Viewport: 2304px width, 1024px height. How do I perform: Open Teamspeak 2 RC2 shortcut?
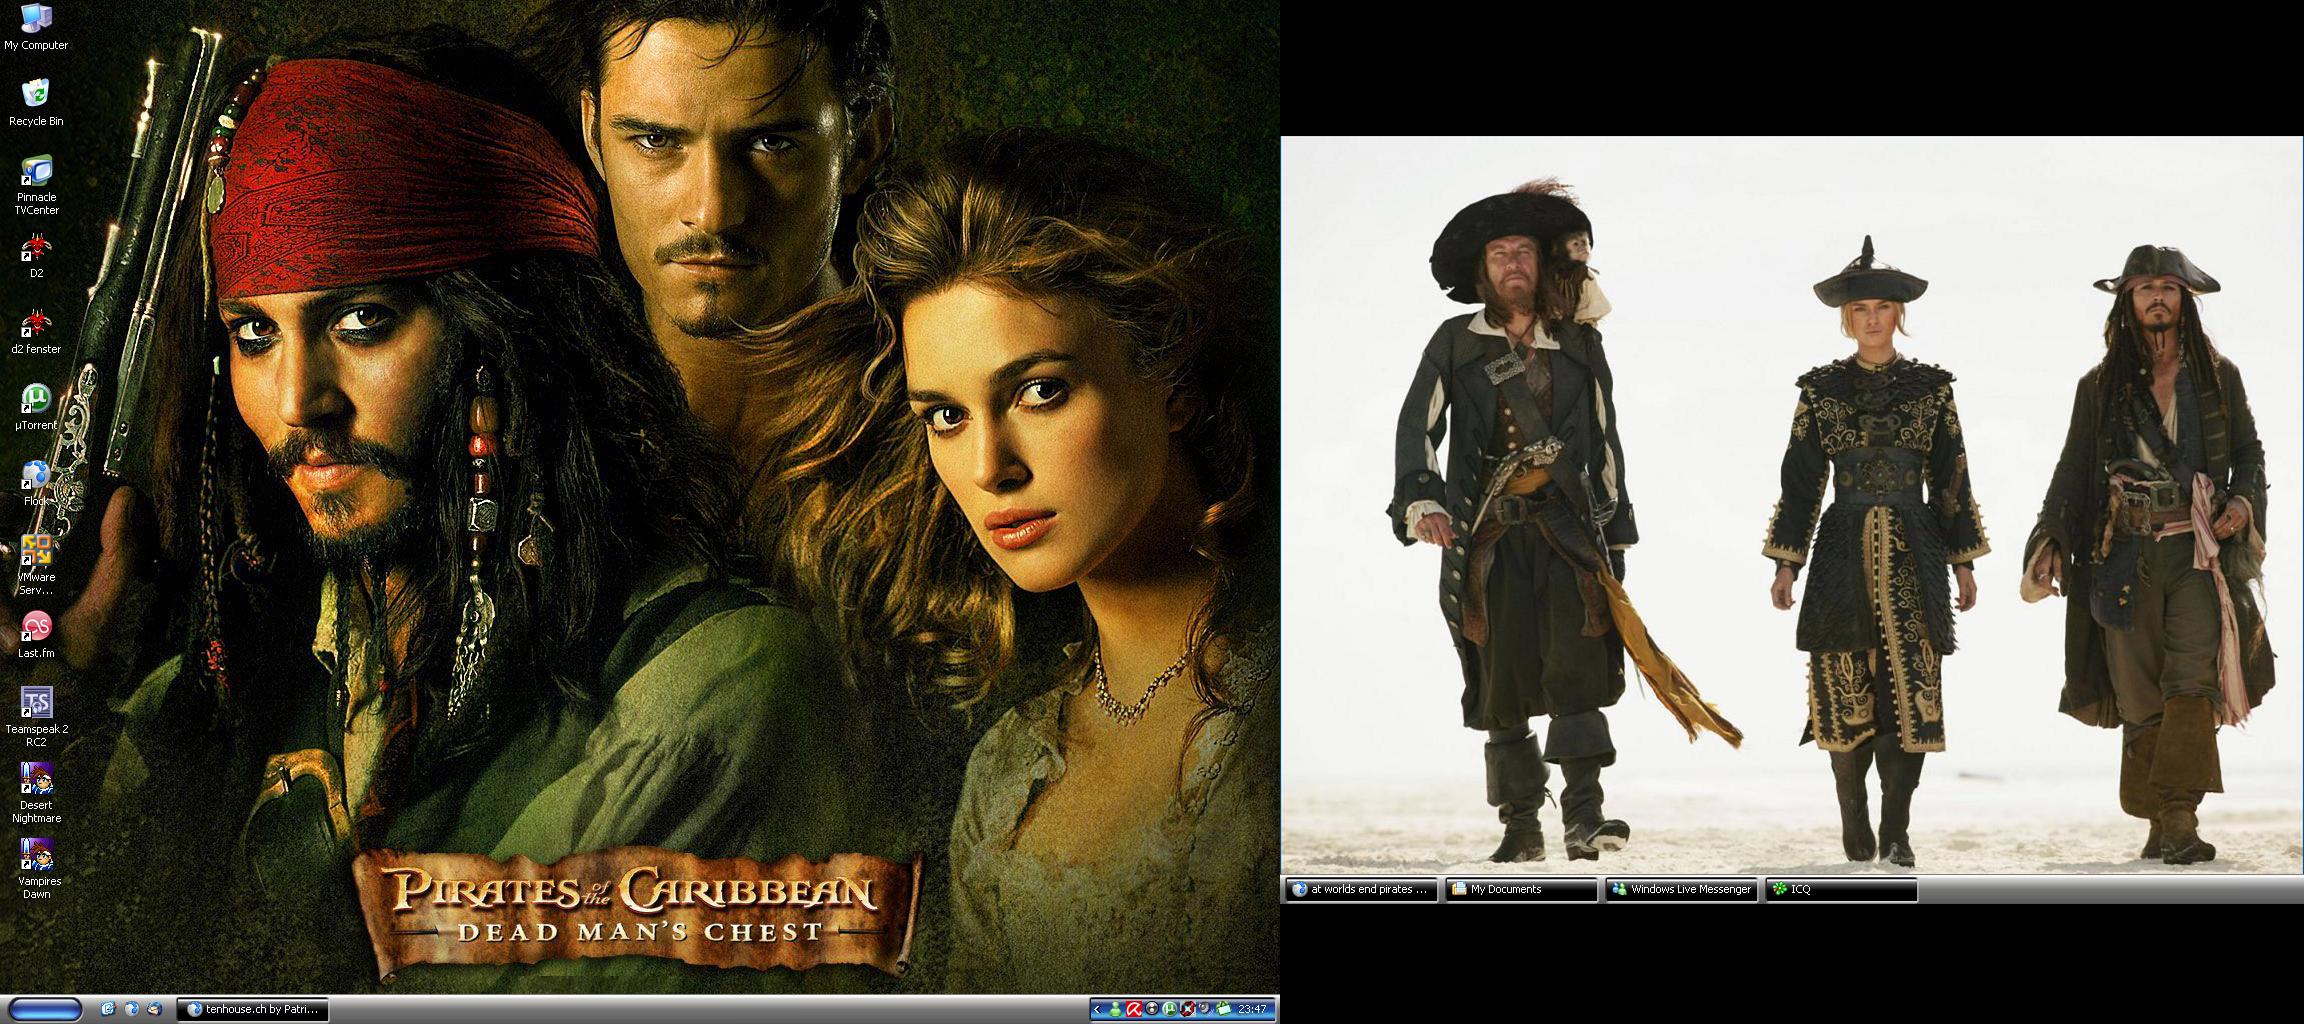click(x=36, y=703)
